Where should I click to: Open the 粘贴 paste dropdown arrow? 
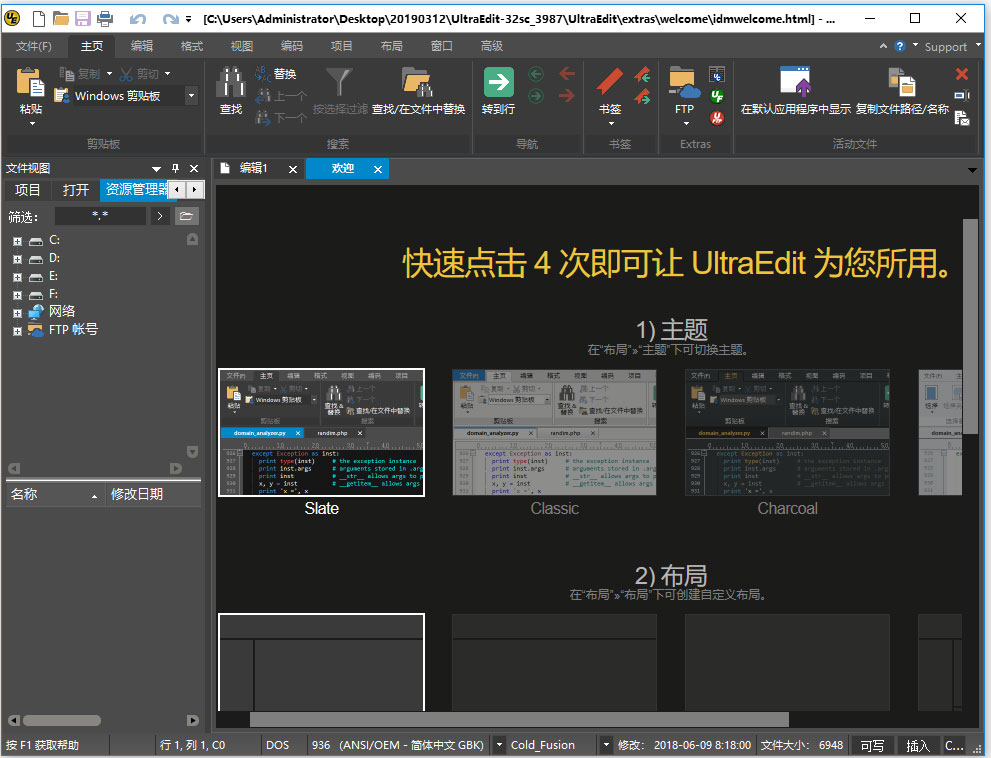tap(31, 123)
